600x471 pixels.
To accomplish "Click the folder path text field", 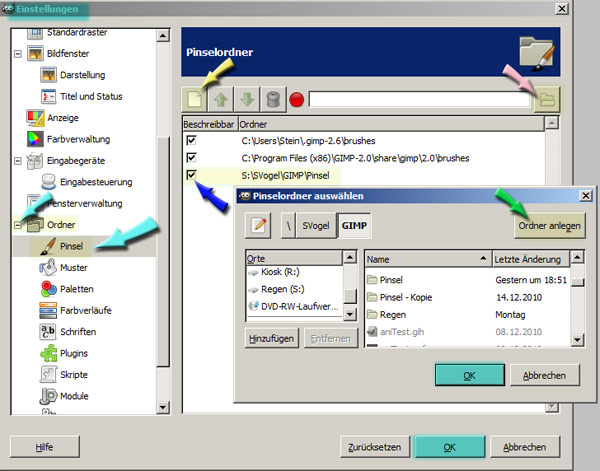I will click(418, 100).
